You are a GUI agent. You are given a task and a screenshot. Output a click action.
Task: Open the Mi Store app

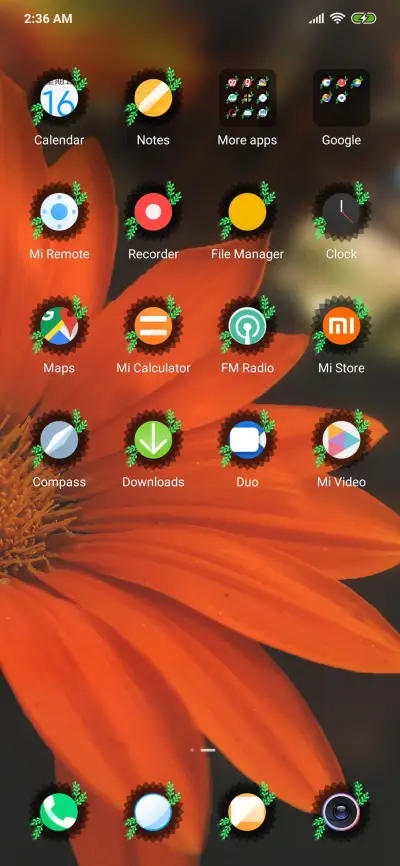(341, 326)
